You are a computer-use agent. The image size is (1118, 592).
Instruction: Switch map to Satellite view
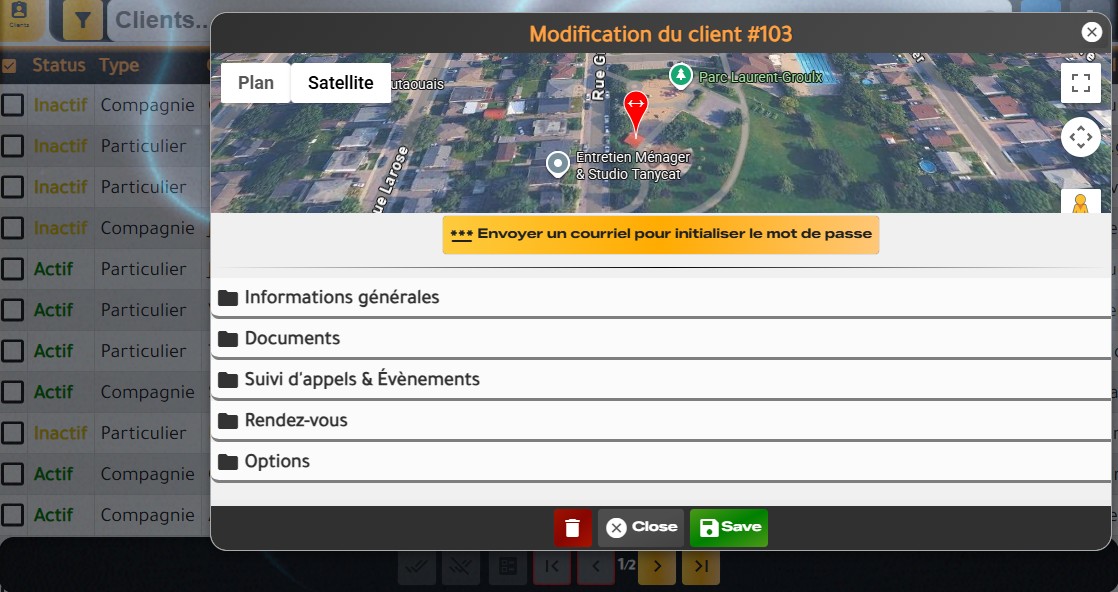[340, 83]
